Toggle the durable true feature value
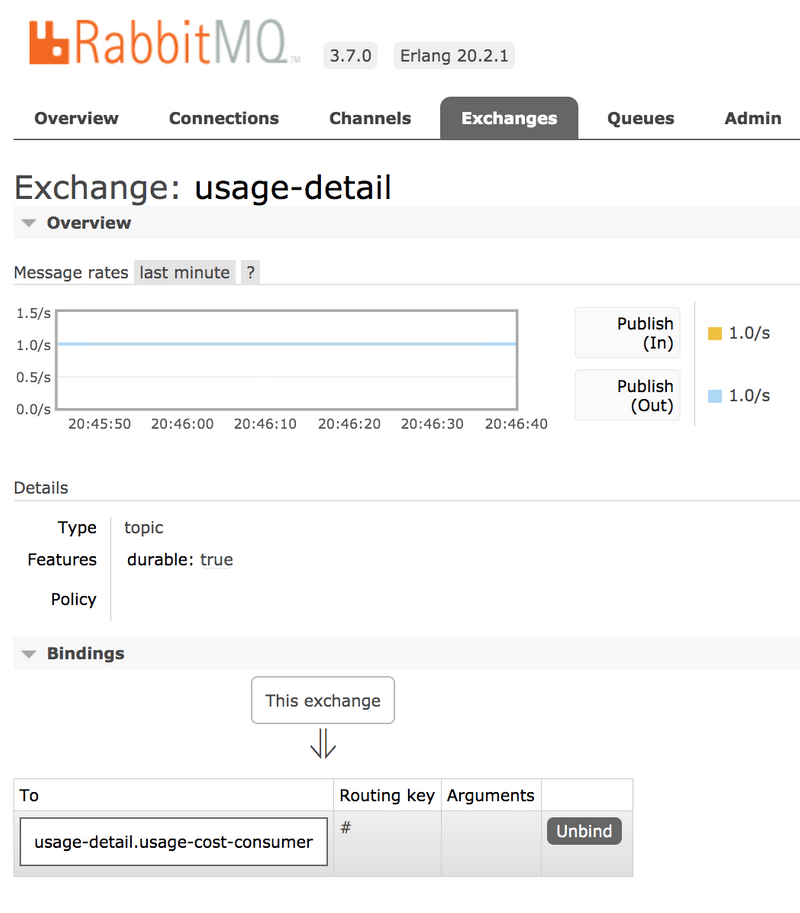The height and width of the screenshot is (913, 800). click(216, 559)
